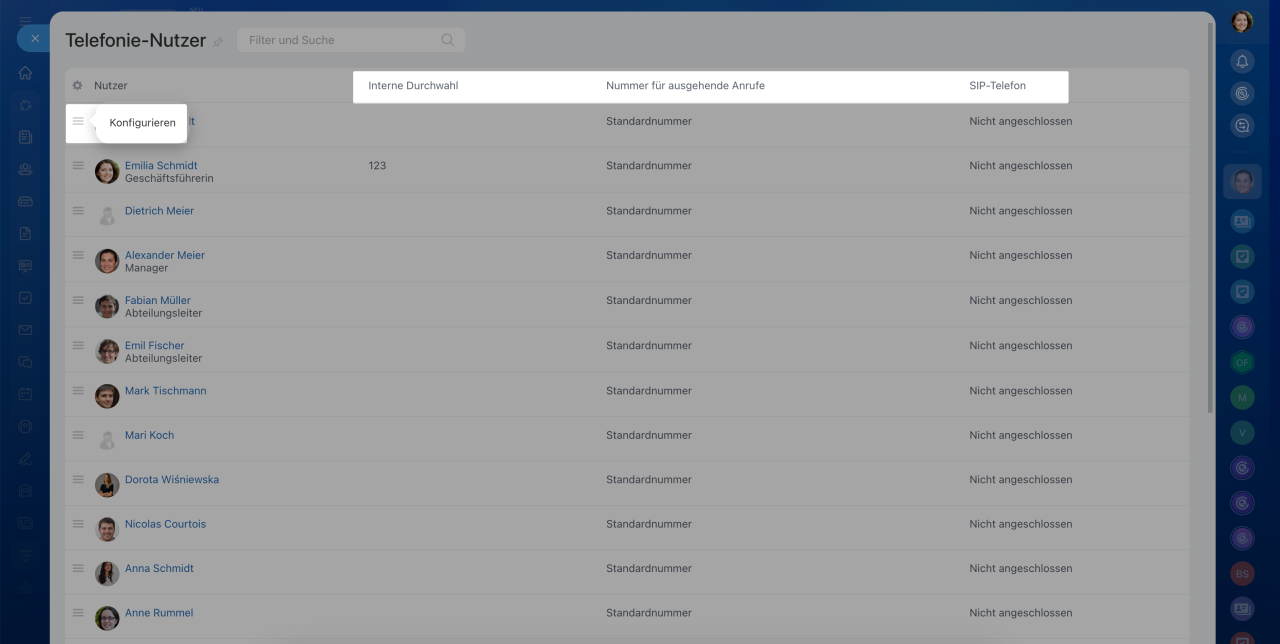Open Emilia Schmidt's profile link
This screenshot has height=644, width=1280.
click(161, 166)
